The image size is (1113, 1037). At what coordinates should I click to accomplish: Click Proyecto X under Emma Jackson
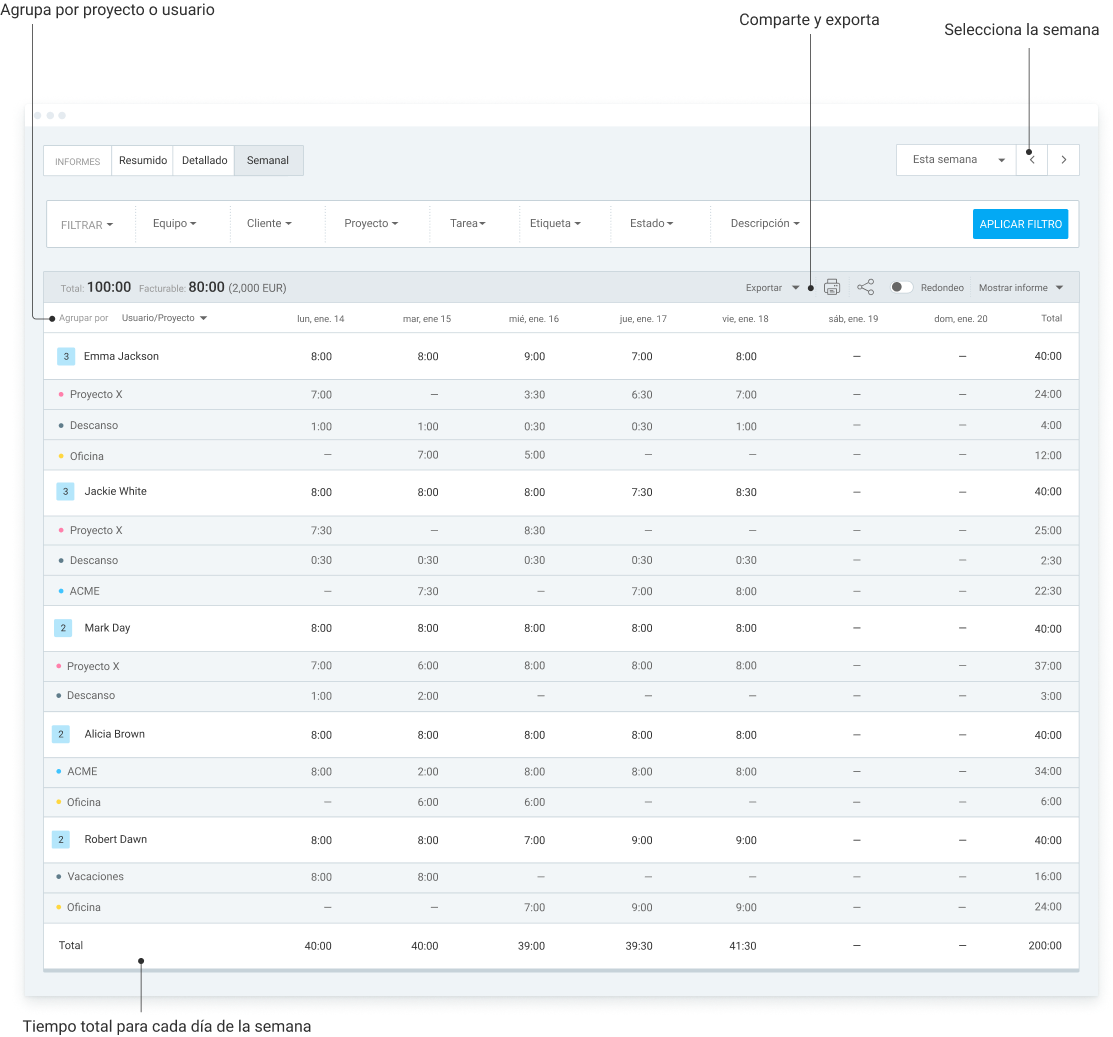pyautogui.click(x=96, y=395)
